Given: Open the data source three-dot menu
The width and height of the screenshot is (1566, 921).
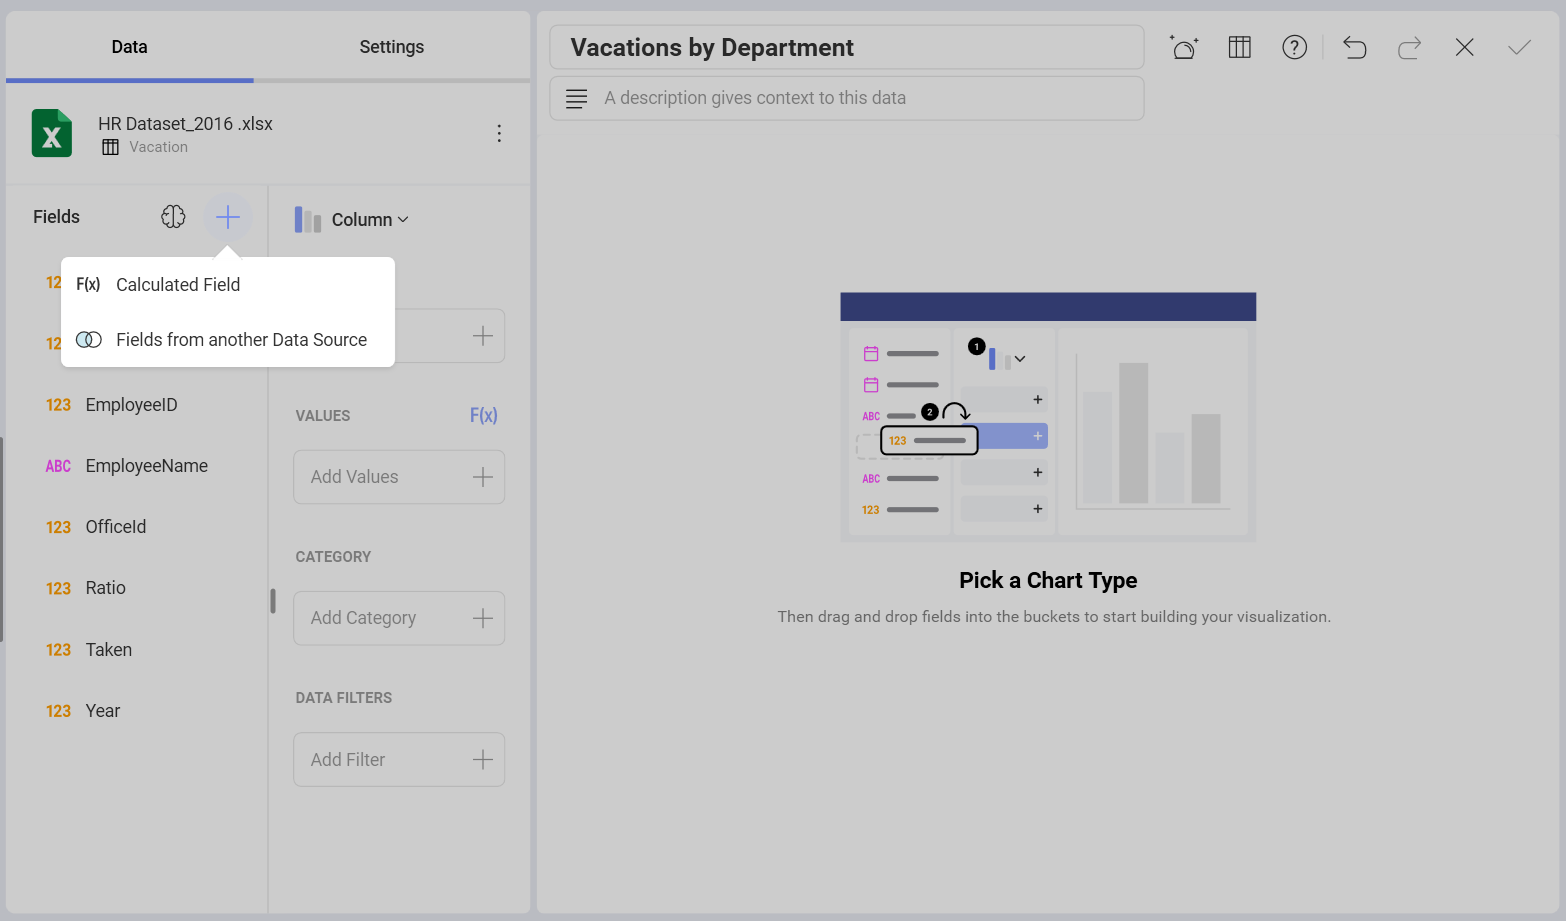Looking at the screenshot, I should pyautogui.click(x=499, y=133).
